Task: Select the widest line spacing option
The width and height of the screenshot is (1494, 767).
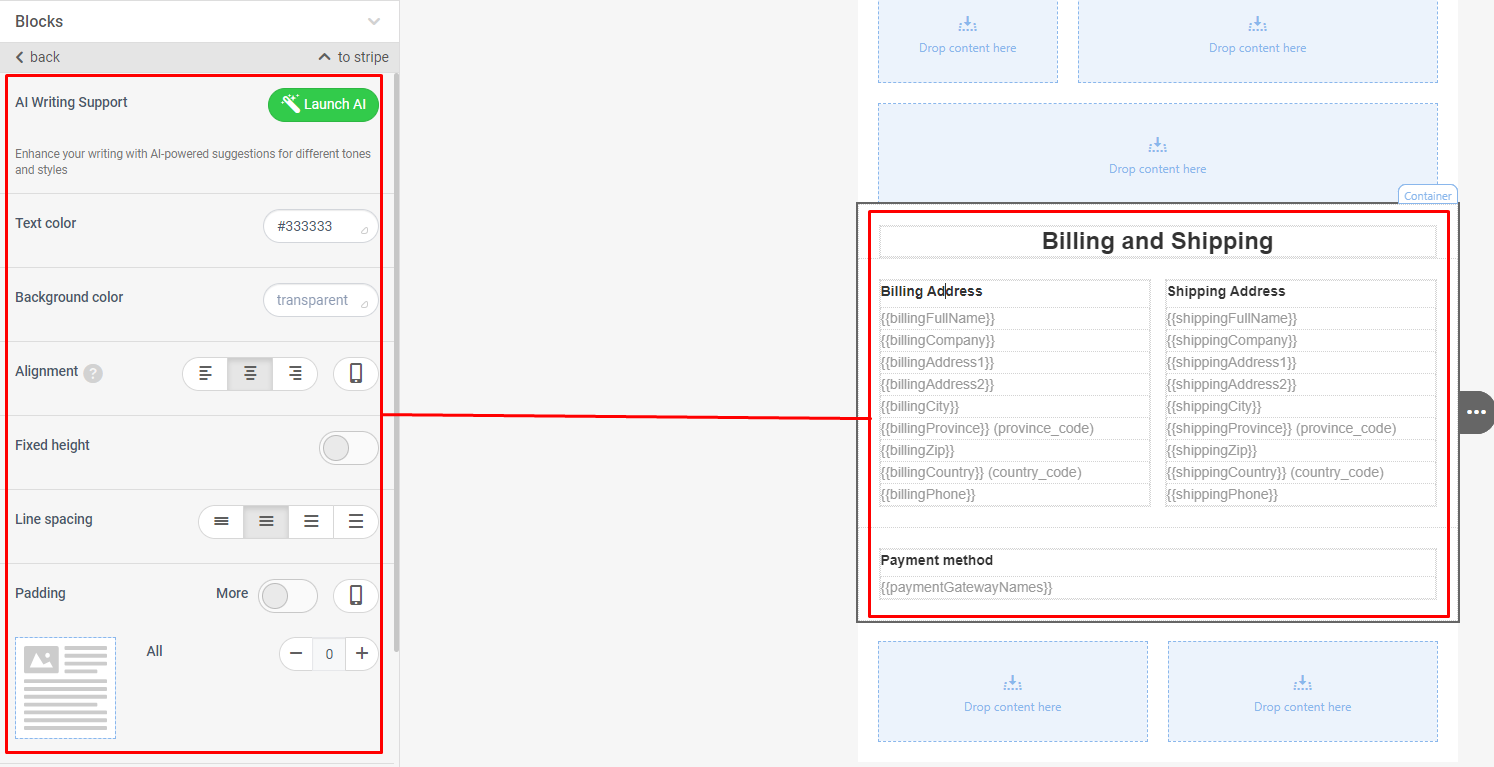Action: coord(356,522)
